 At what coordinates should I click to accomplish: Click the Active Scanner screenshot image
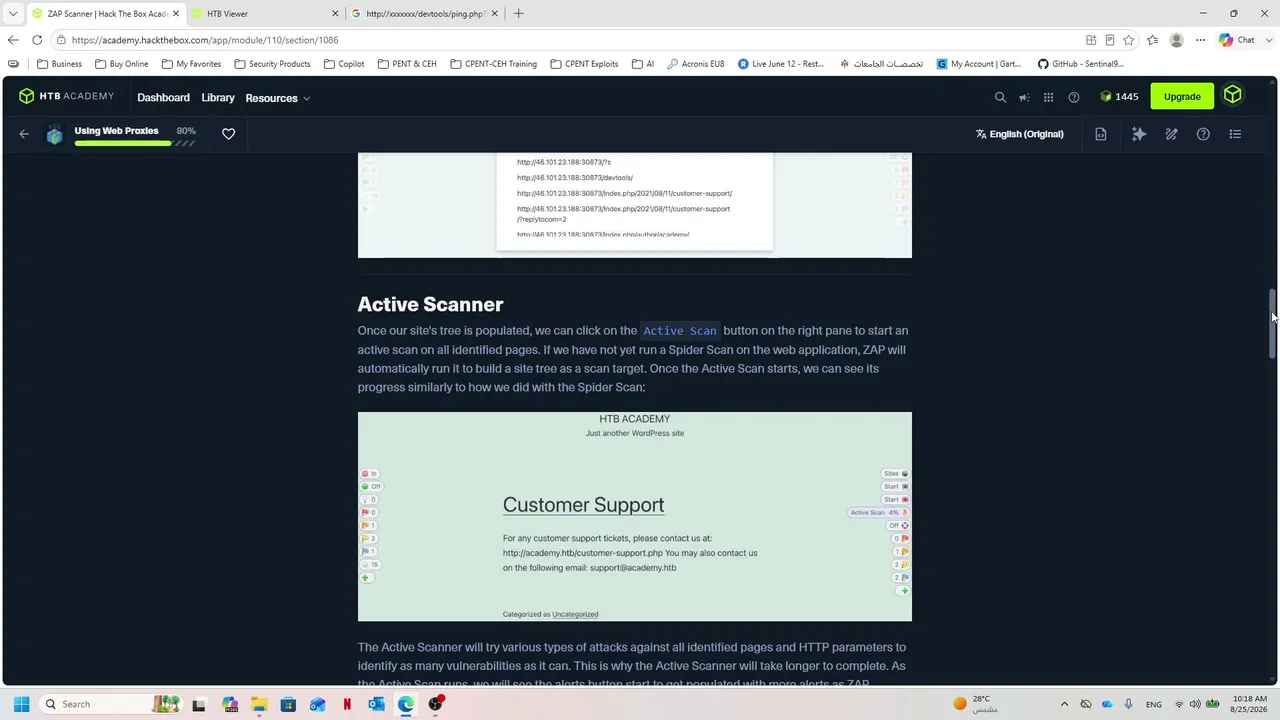click(635, 516)
